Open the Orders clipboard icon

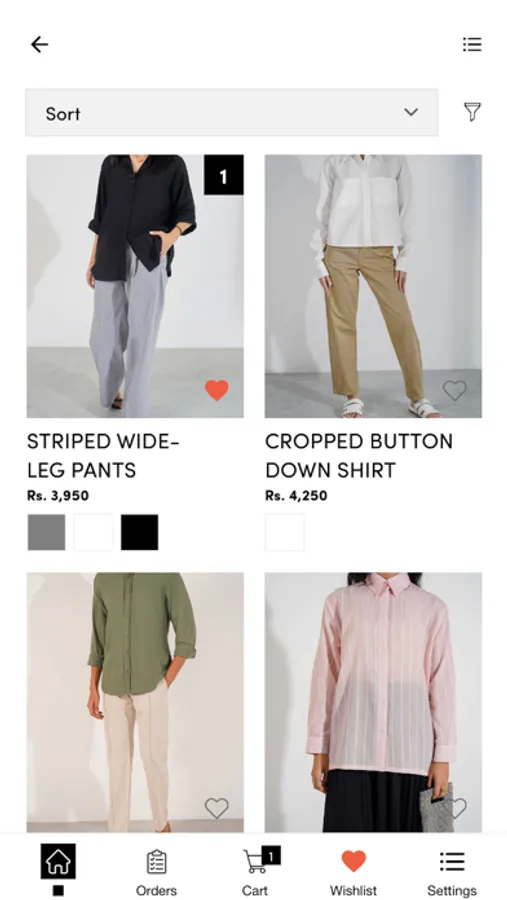click(156, 862)
